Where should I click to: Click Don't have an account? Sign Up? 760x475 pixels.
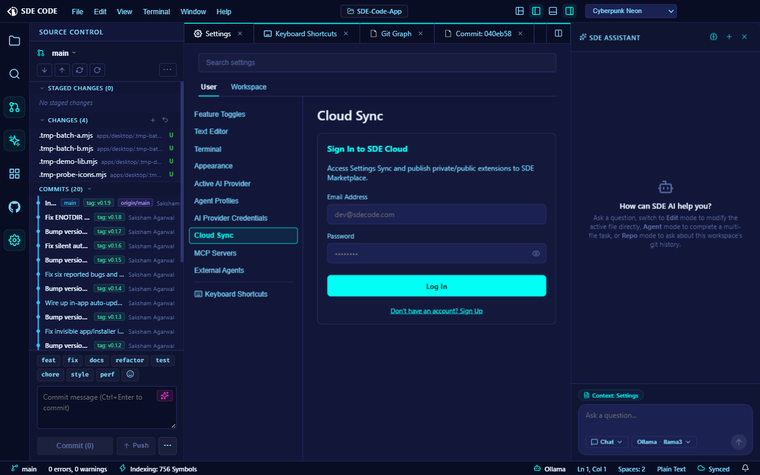click(x=436, y=311)
